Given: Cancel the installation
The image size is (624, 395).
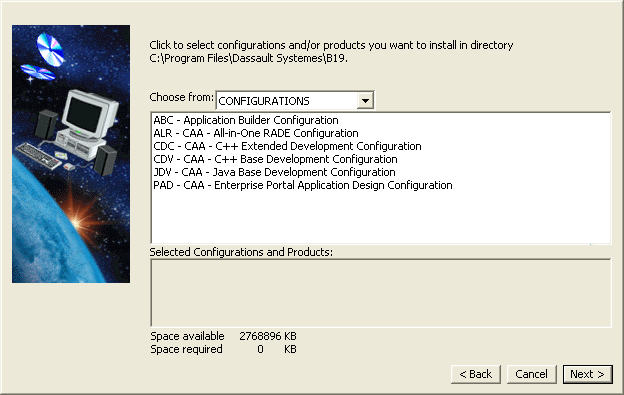Looking at the screenshot, I should 531,374.
